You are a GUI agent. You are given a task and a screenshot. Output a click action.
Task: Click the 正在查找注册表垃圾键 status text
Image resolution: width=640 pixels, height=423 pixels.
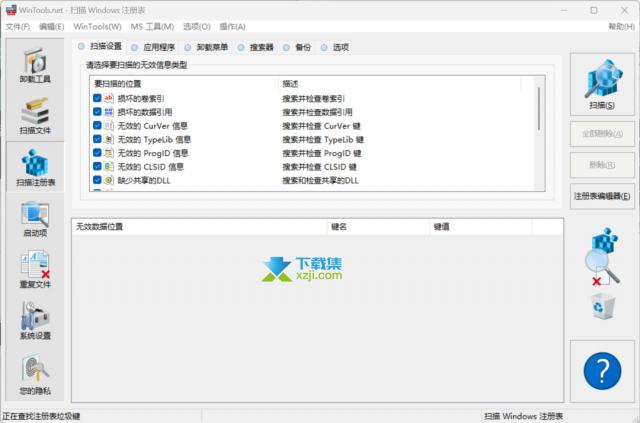point(41,416)
